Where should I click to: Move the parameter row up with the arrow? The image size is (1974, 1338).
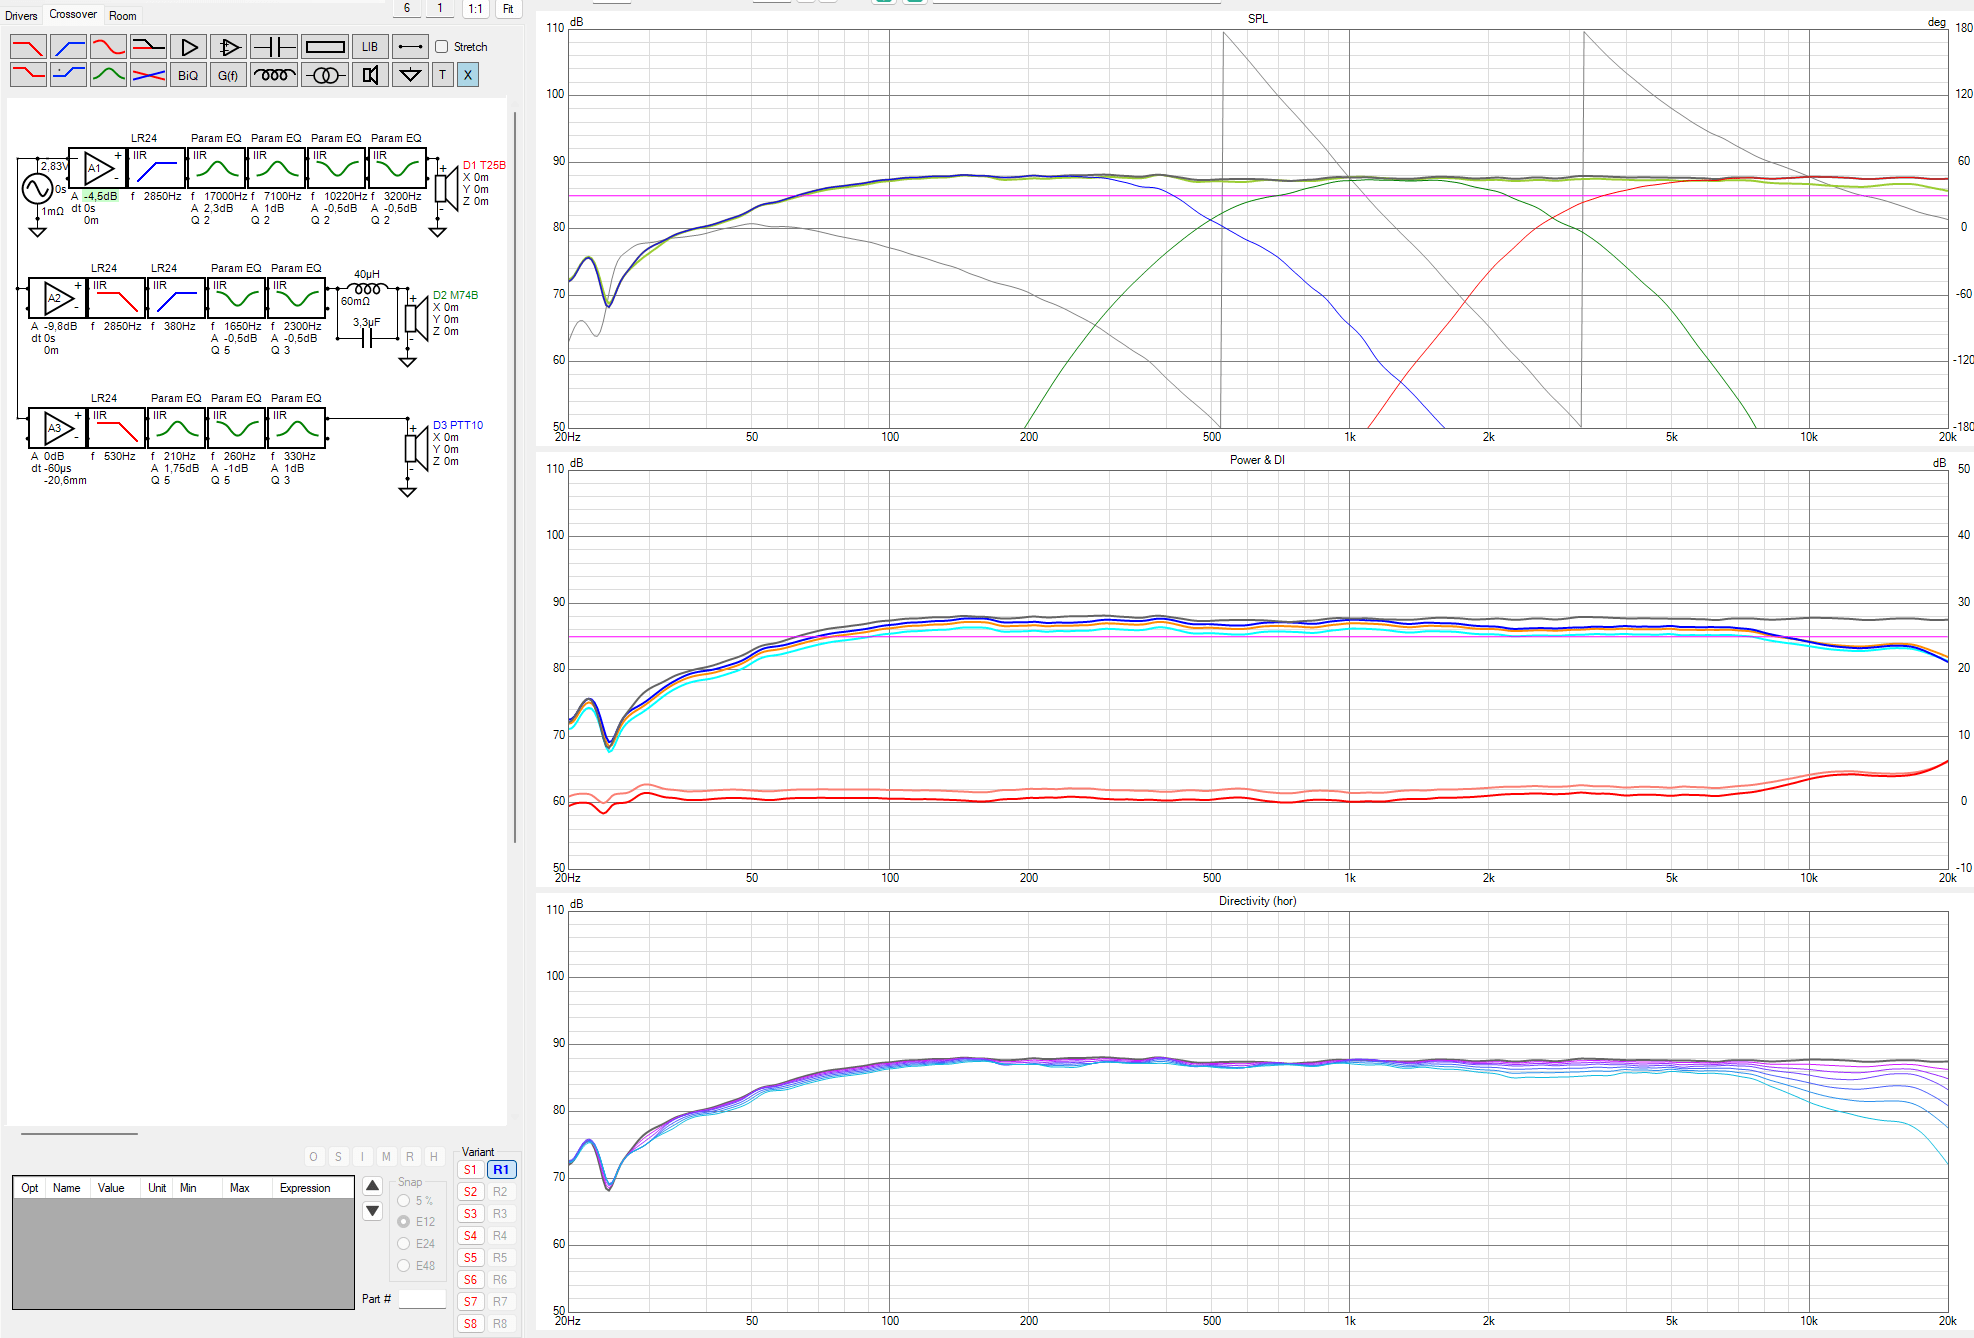tap(372, 1186)
